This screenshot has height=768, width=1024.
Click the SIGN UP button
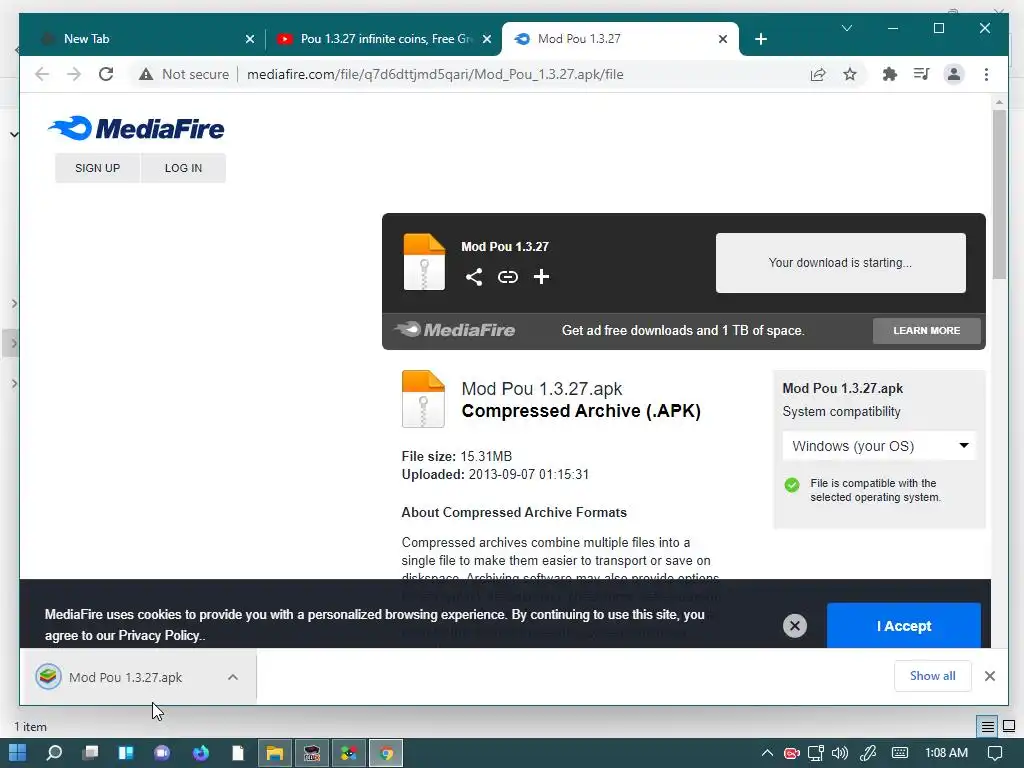97,168
